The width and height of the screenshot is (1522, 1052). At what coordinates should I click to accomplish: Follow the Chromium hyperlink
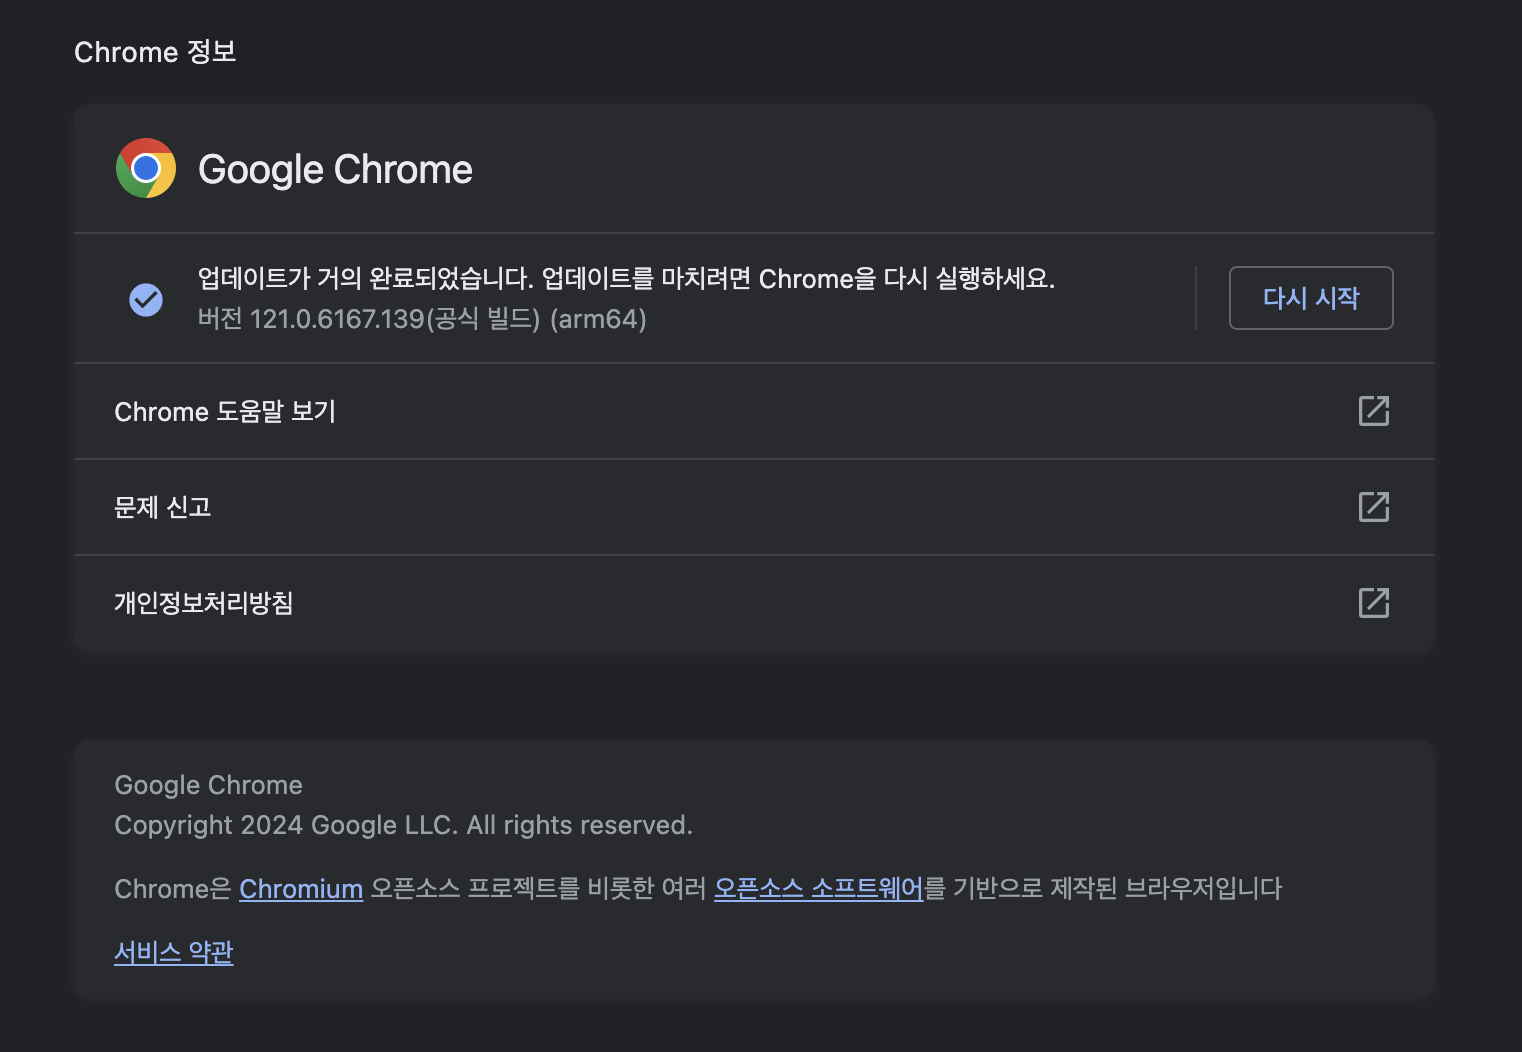301,889
